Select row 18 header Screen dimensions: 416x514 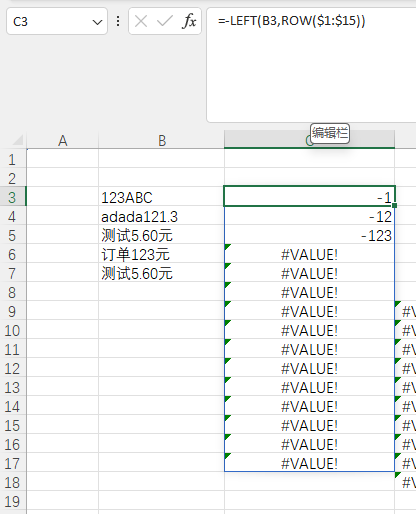pos(13,483)
